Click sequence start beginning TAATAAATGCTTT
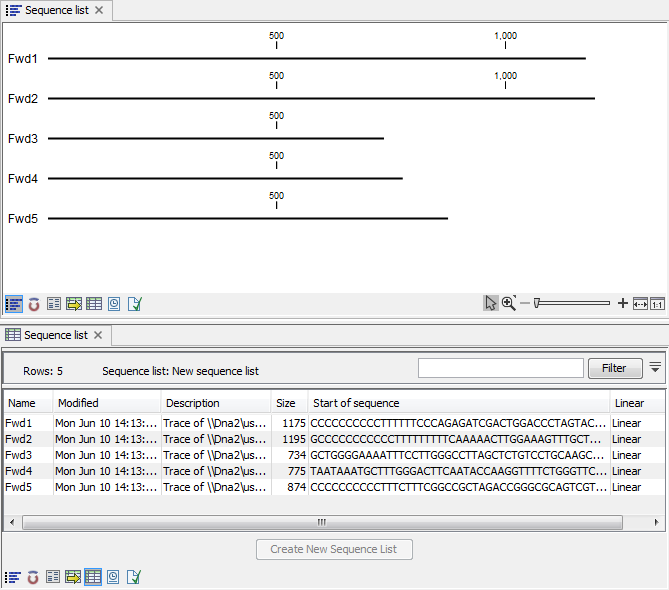669x590 pixels. pos(458,471)
